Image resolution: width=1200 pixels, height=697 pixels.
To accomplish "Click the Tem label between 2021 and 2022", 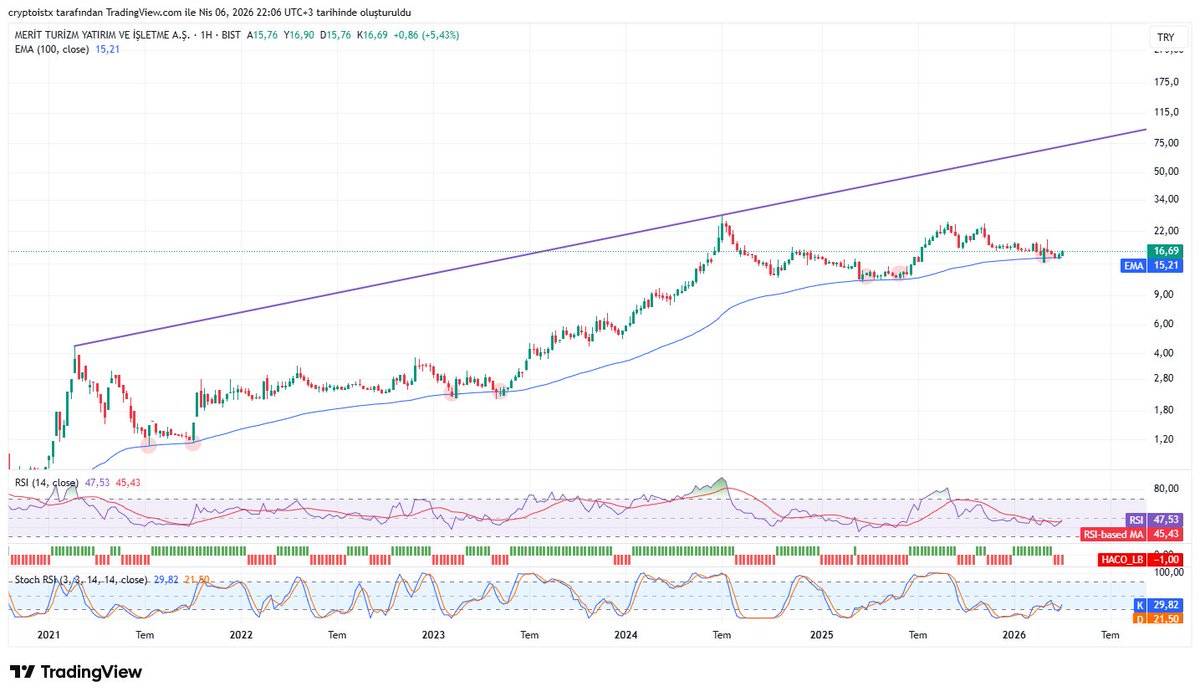I will pos(144,635).
